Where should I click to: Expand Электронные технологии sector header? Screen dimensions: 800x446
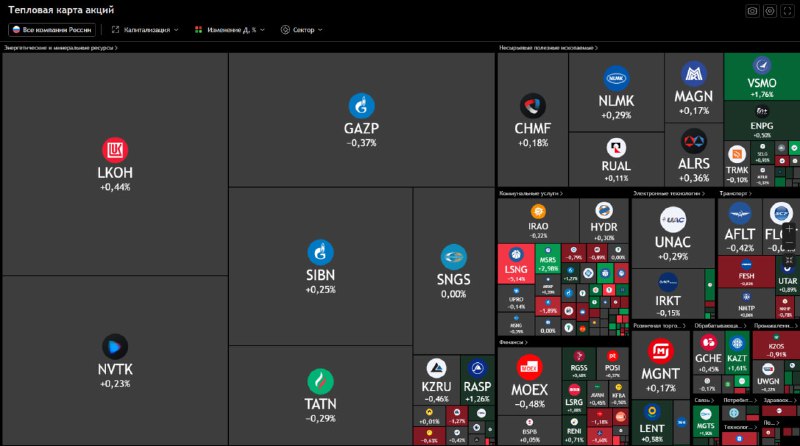669,193
